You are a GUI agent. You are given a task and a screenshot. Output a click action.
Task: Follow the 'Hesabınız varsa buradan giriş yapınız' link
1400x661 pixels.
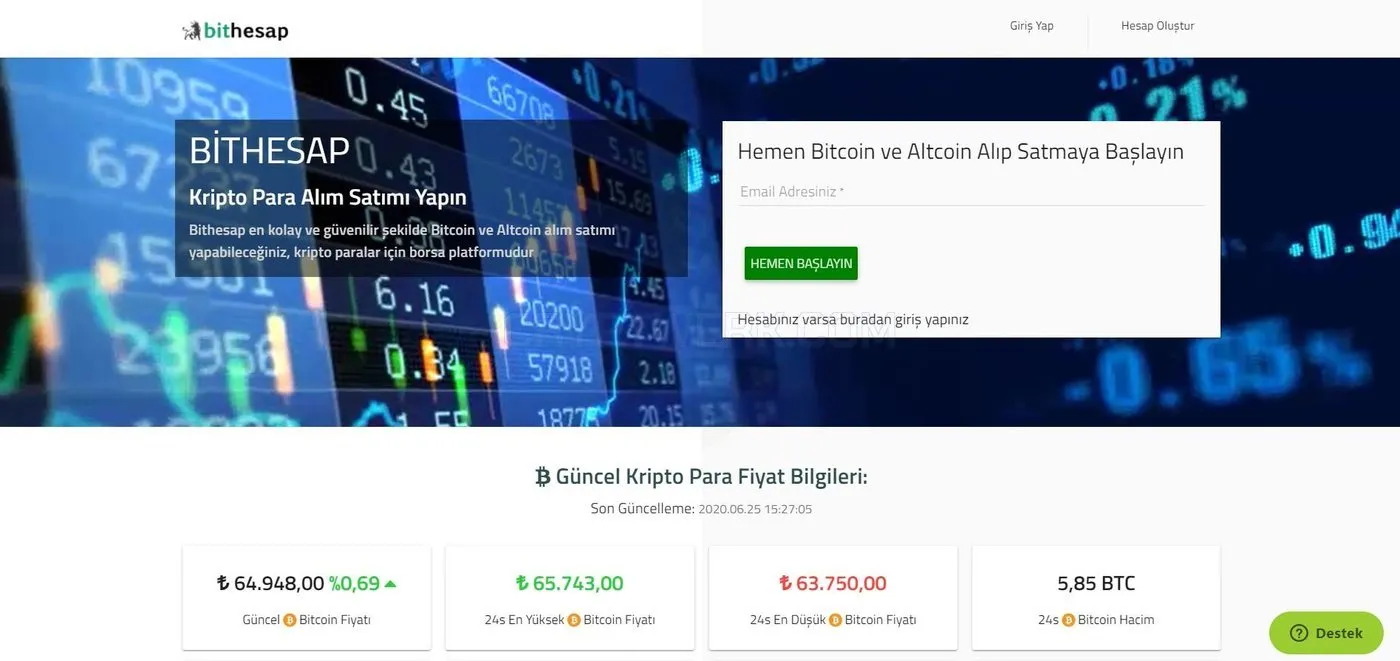click(x=853, y=320)
